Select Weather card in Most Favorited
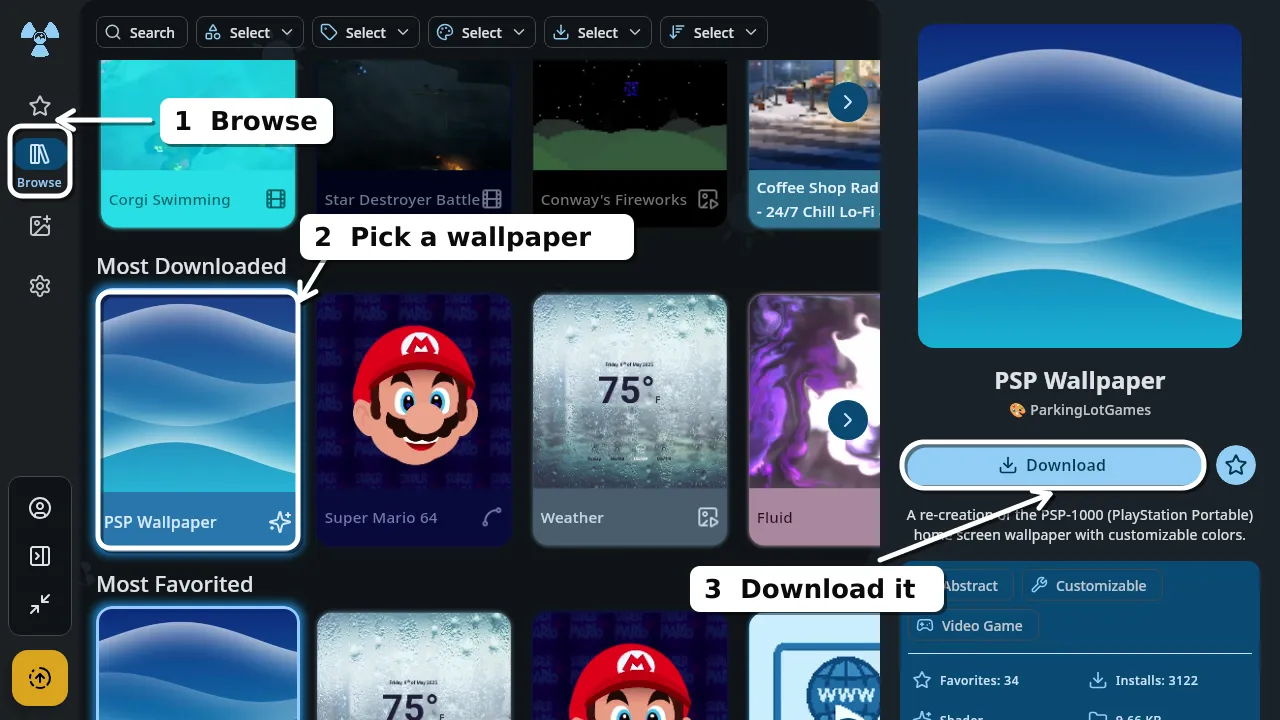1280x720 pixels. 414,666
